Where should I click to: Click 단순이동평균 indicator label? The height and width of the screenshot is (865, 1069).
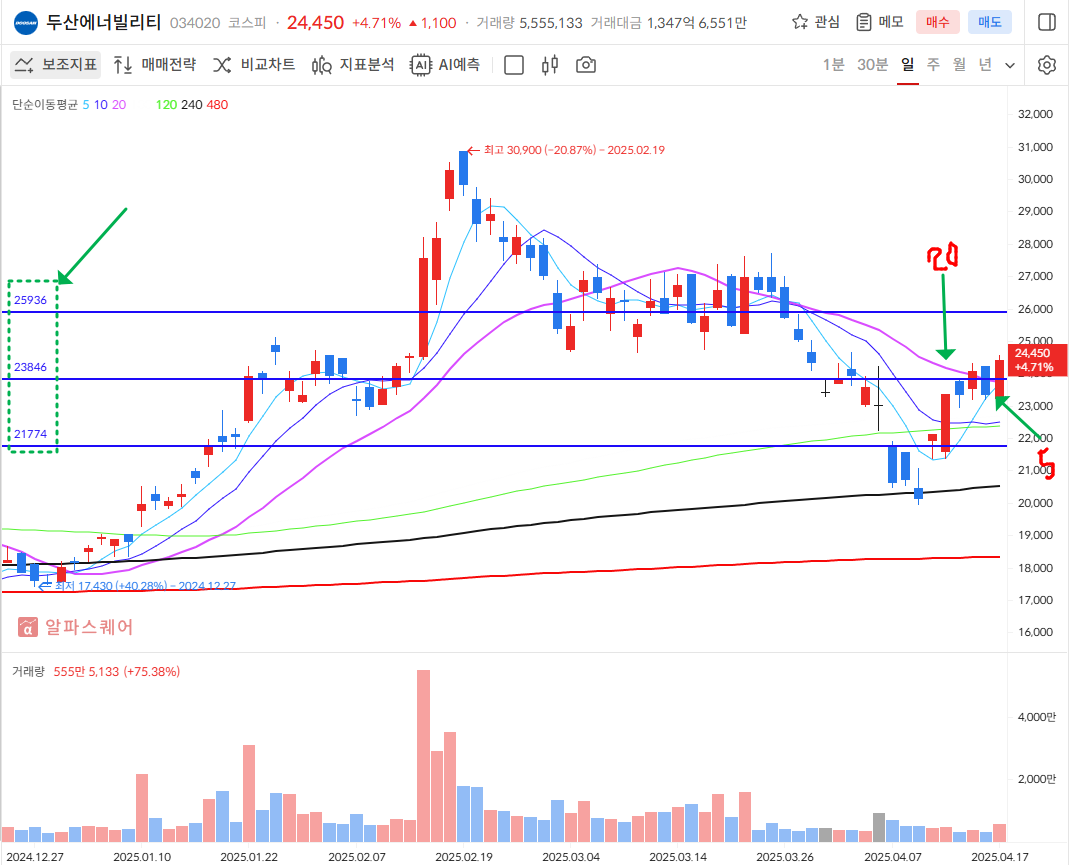point(45,105)
